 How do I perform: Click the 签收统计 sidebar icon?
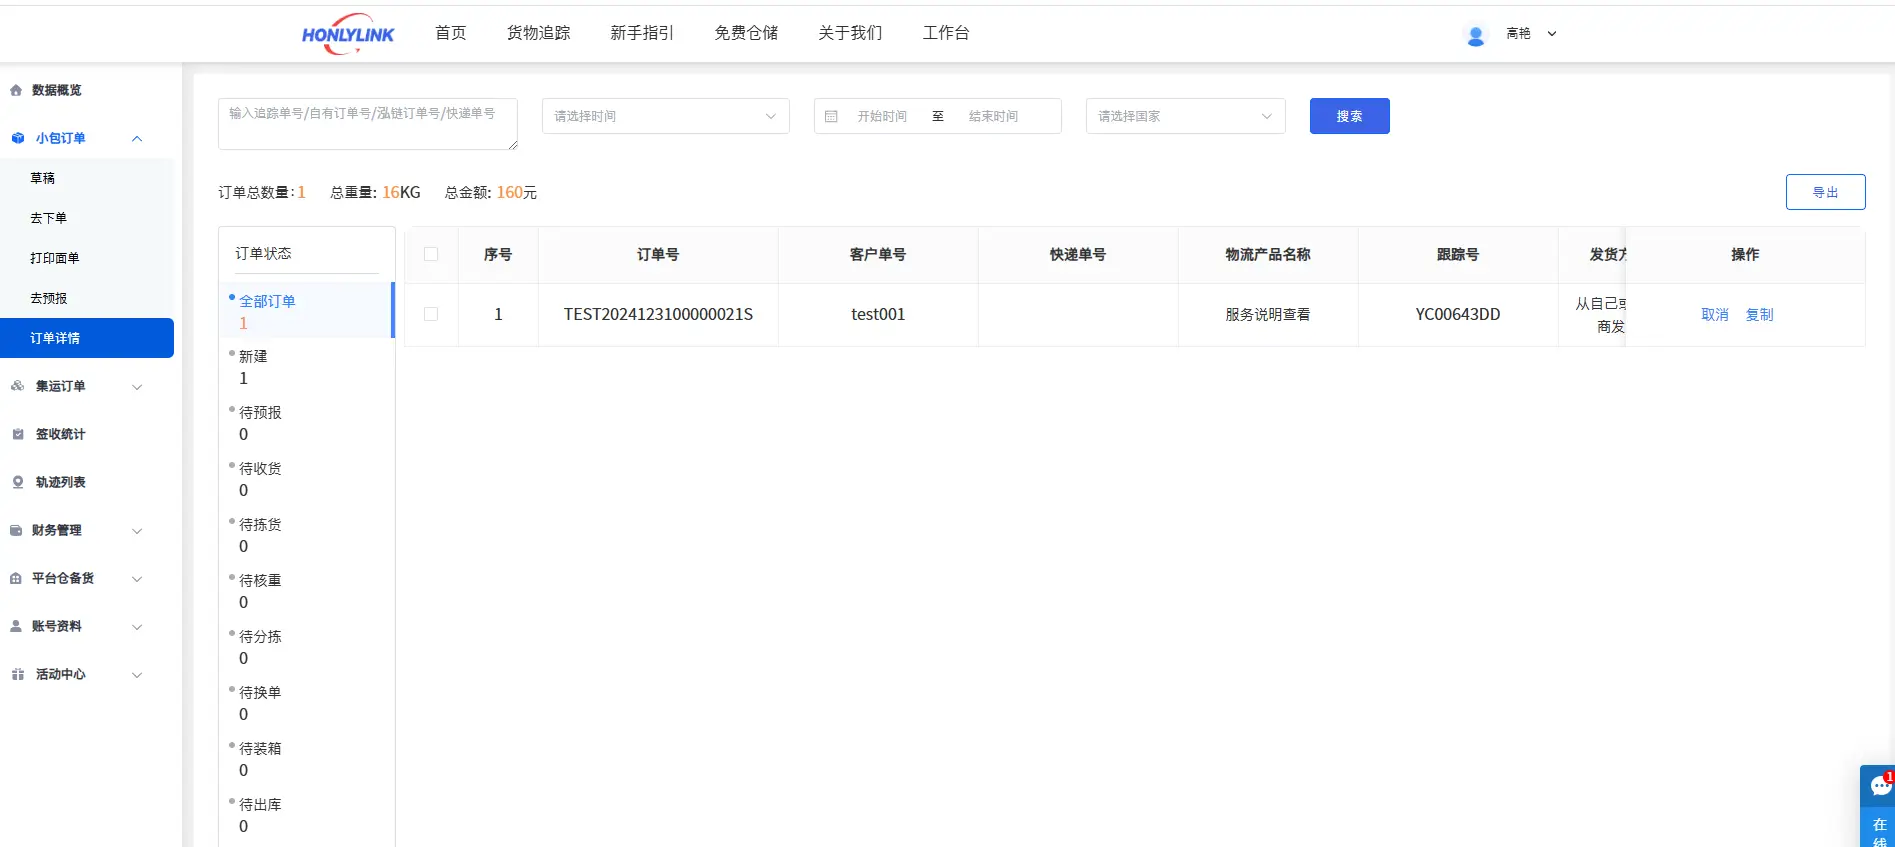tap(17, 434)
